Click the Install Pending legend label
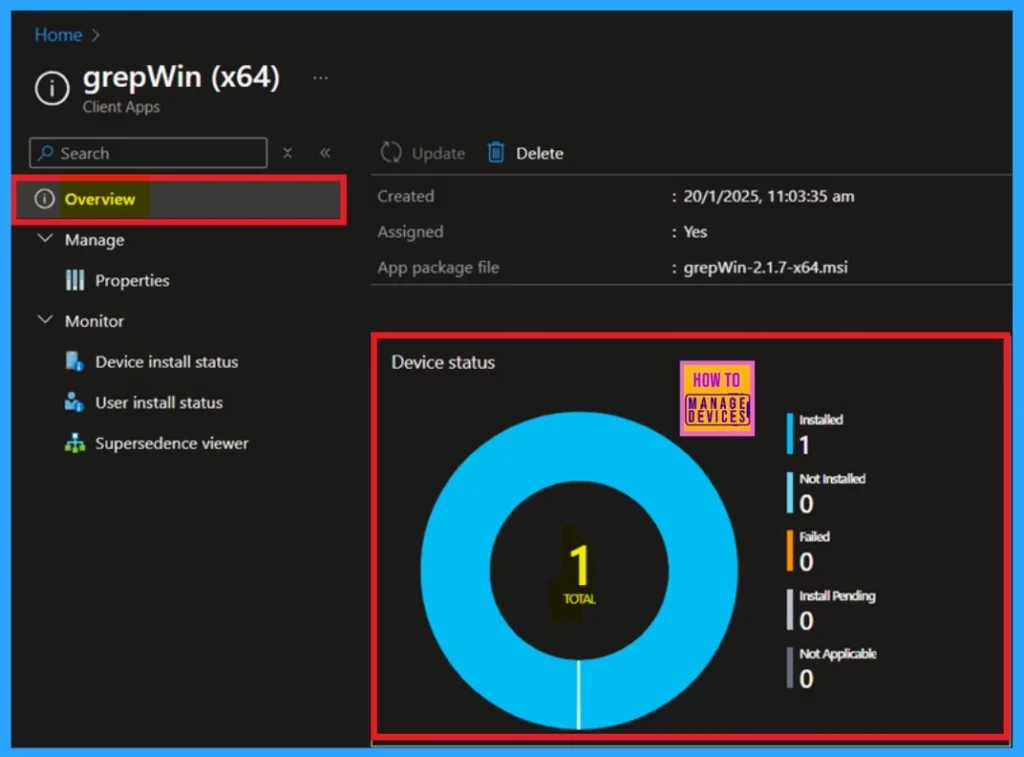Viewport: 1024px width, 757px height. tap(837, 595)
